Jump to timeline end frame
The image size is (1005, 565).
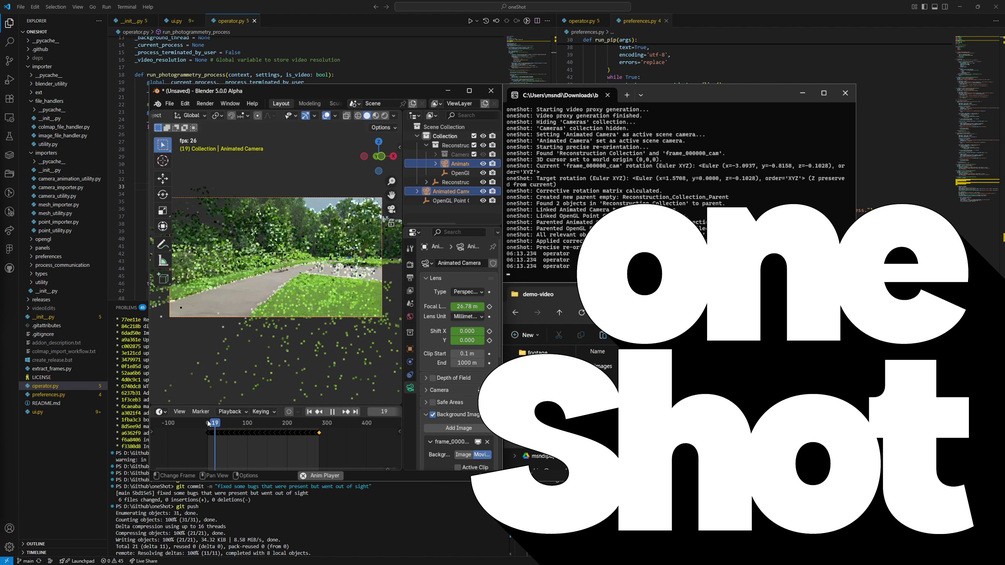click(x=356, y=412)
